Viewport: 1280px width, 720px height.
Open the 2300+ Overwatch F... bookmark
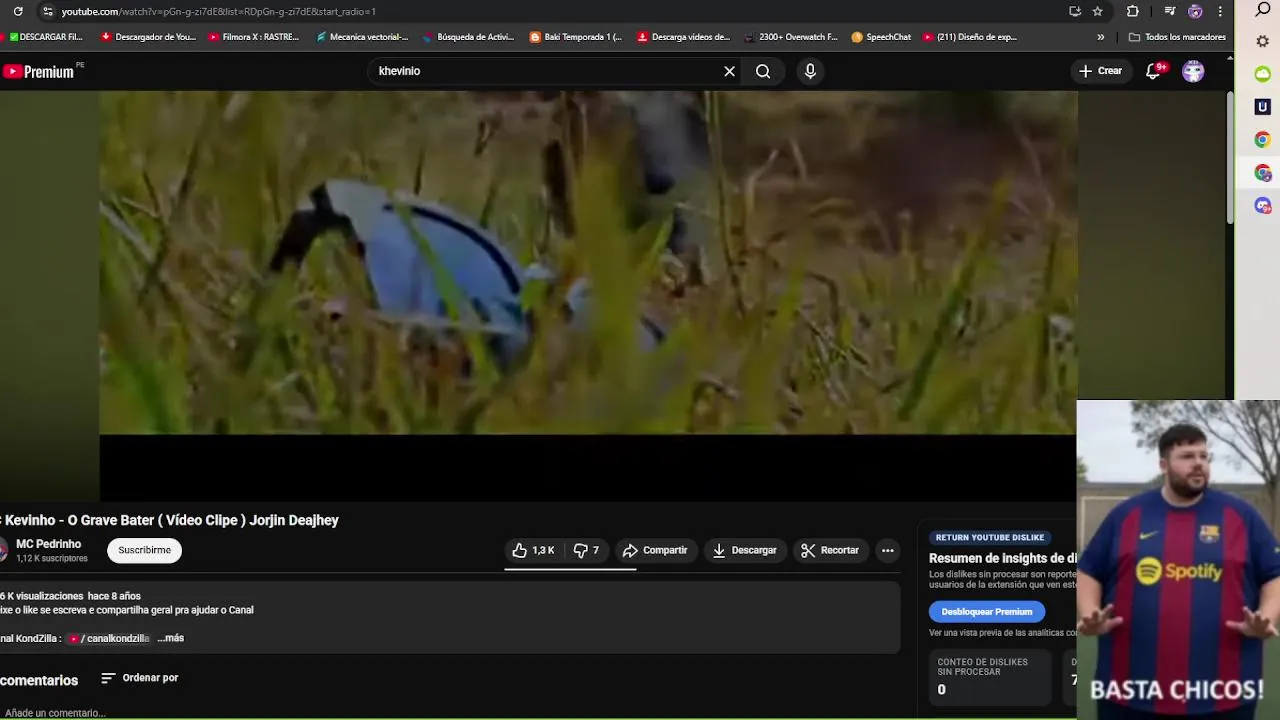pos(791,37)
